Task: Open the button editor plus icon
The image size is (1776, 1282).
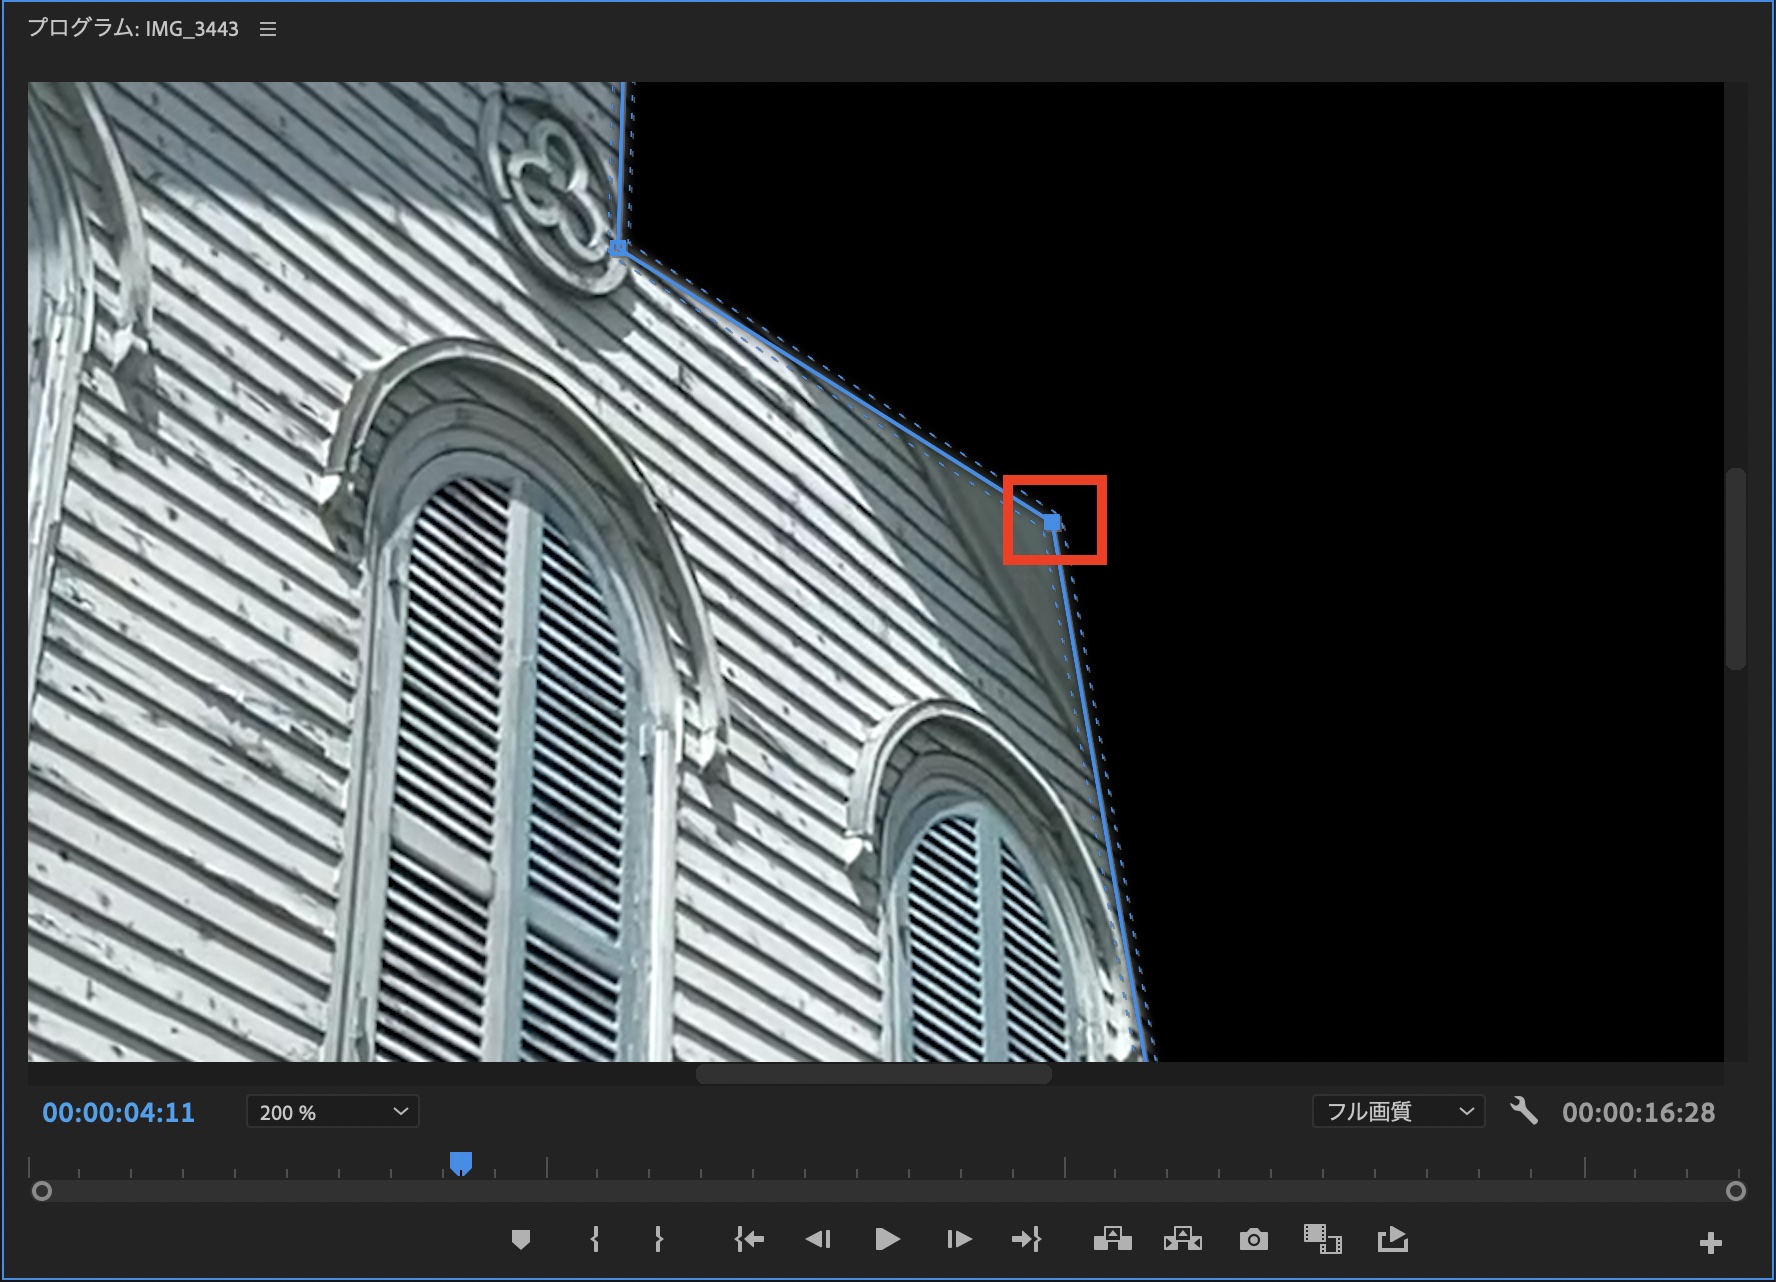Action: pyautogui.click(x=1710, y=1243)
